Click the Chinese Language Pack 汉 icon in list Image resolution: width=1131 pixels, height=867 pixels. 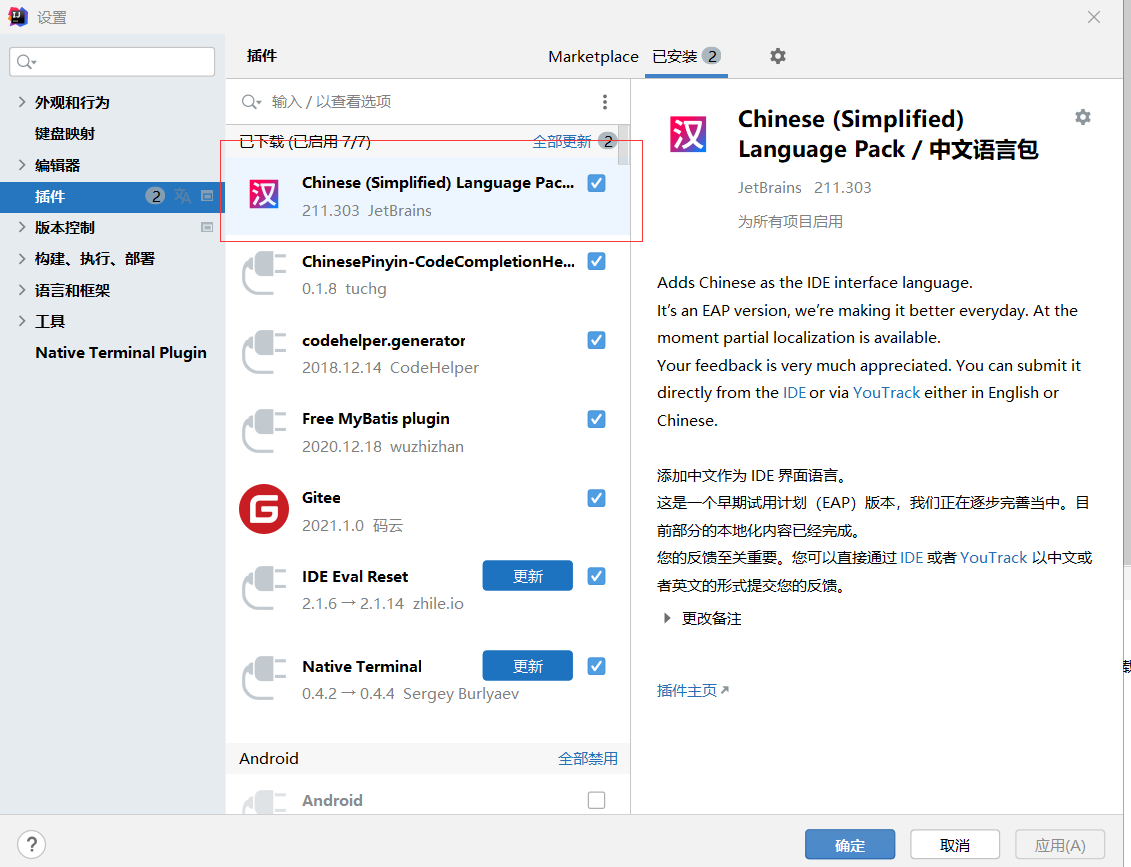(264, 195)
